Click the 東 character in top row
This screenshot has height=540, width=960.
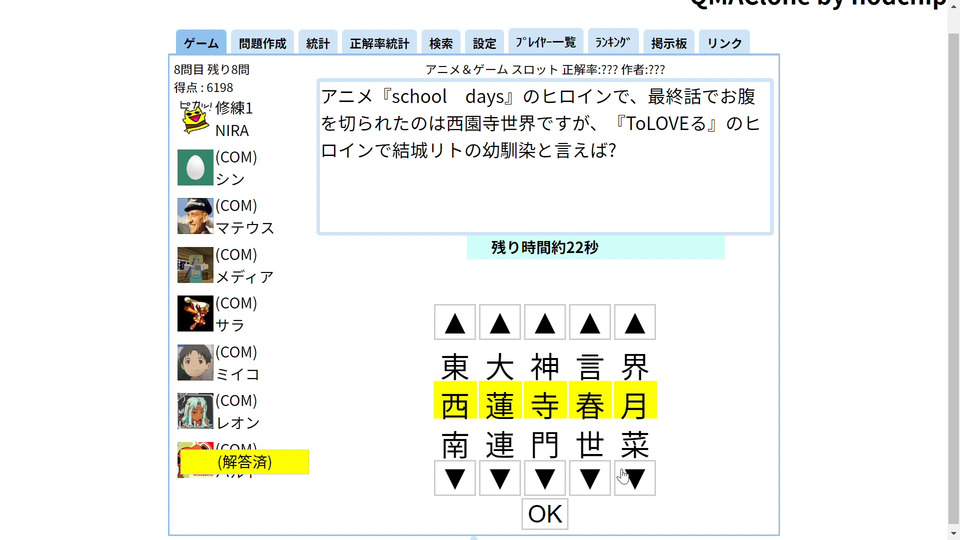455,367
